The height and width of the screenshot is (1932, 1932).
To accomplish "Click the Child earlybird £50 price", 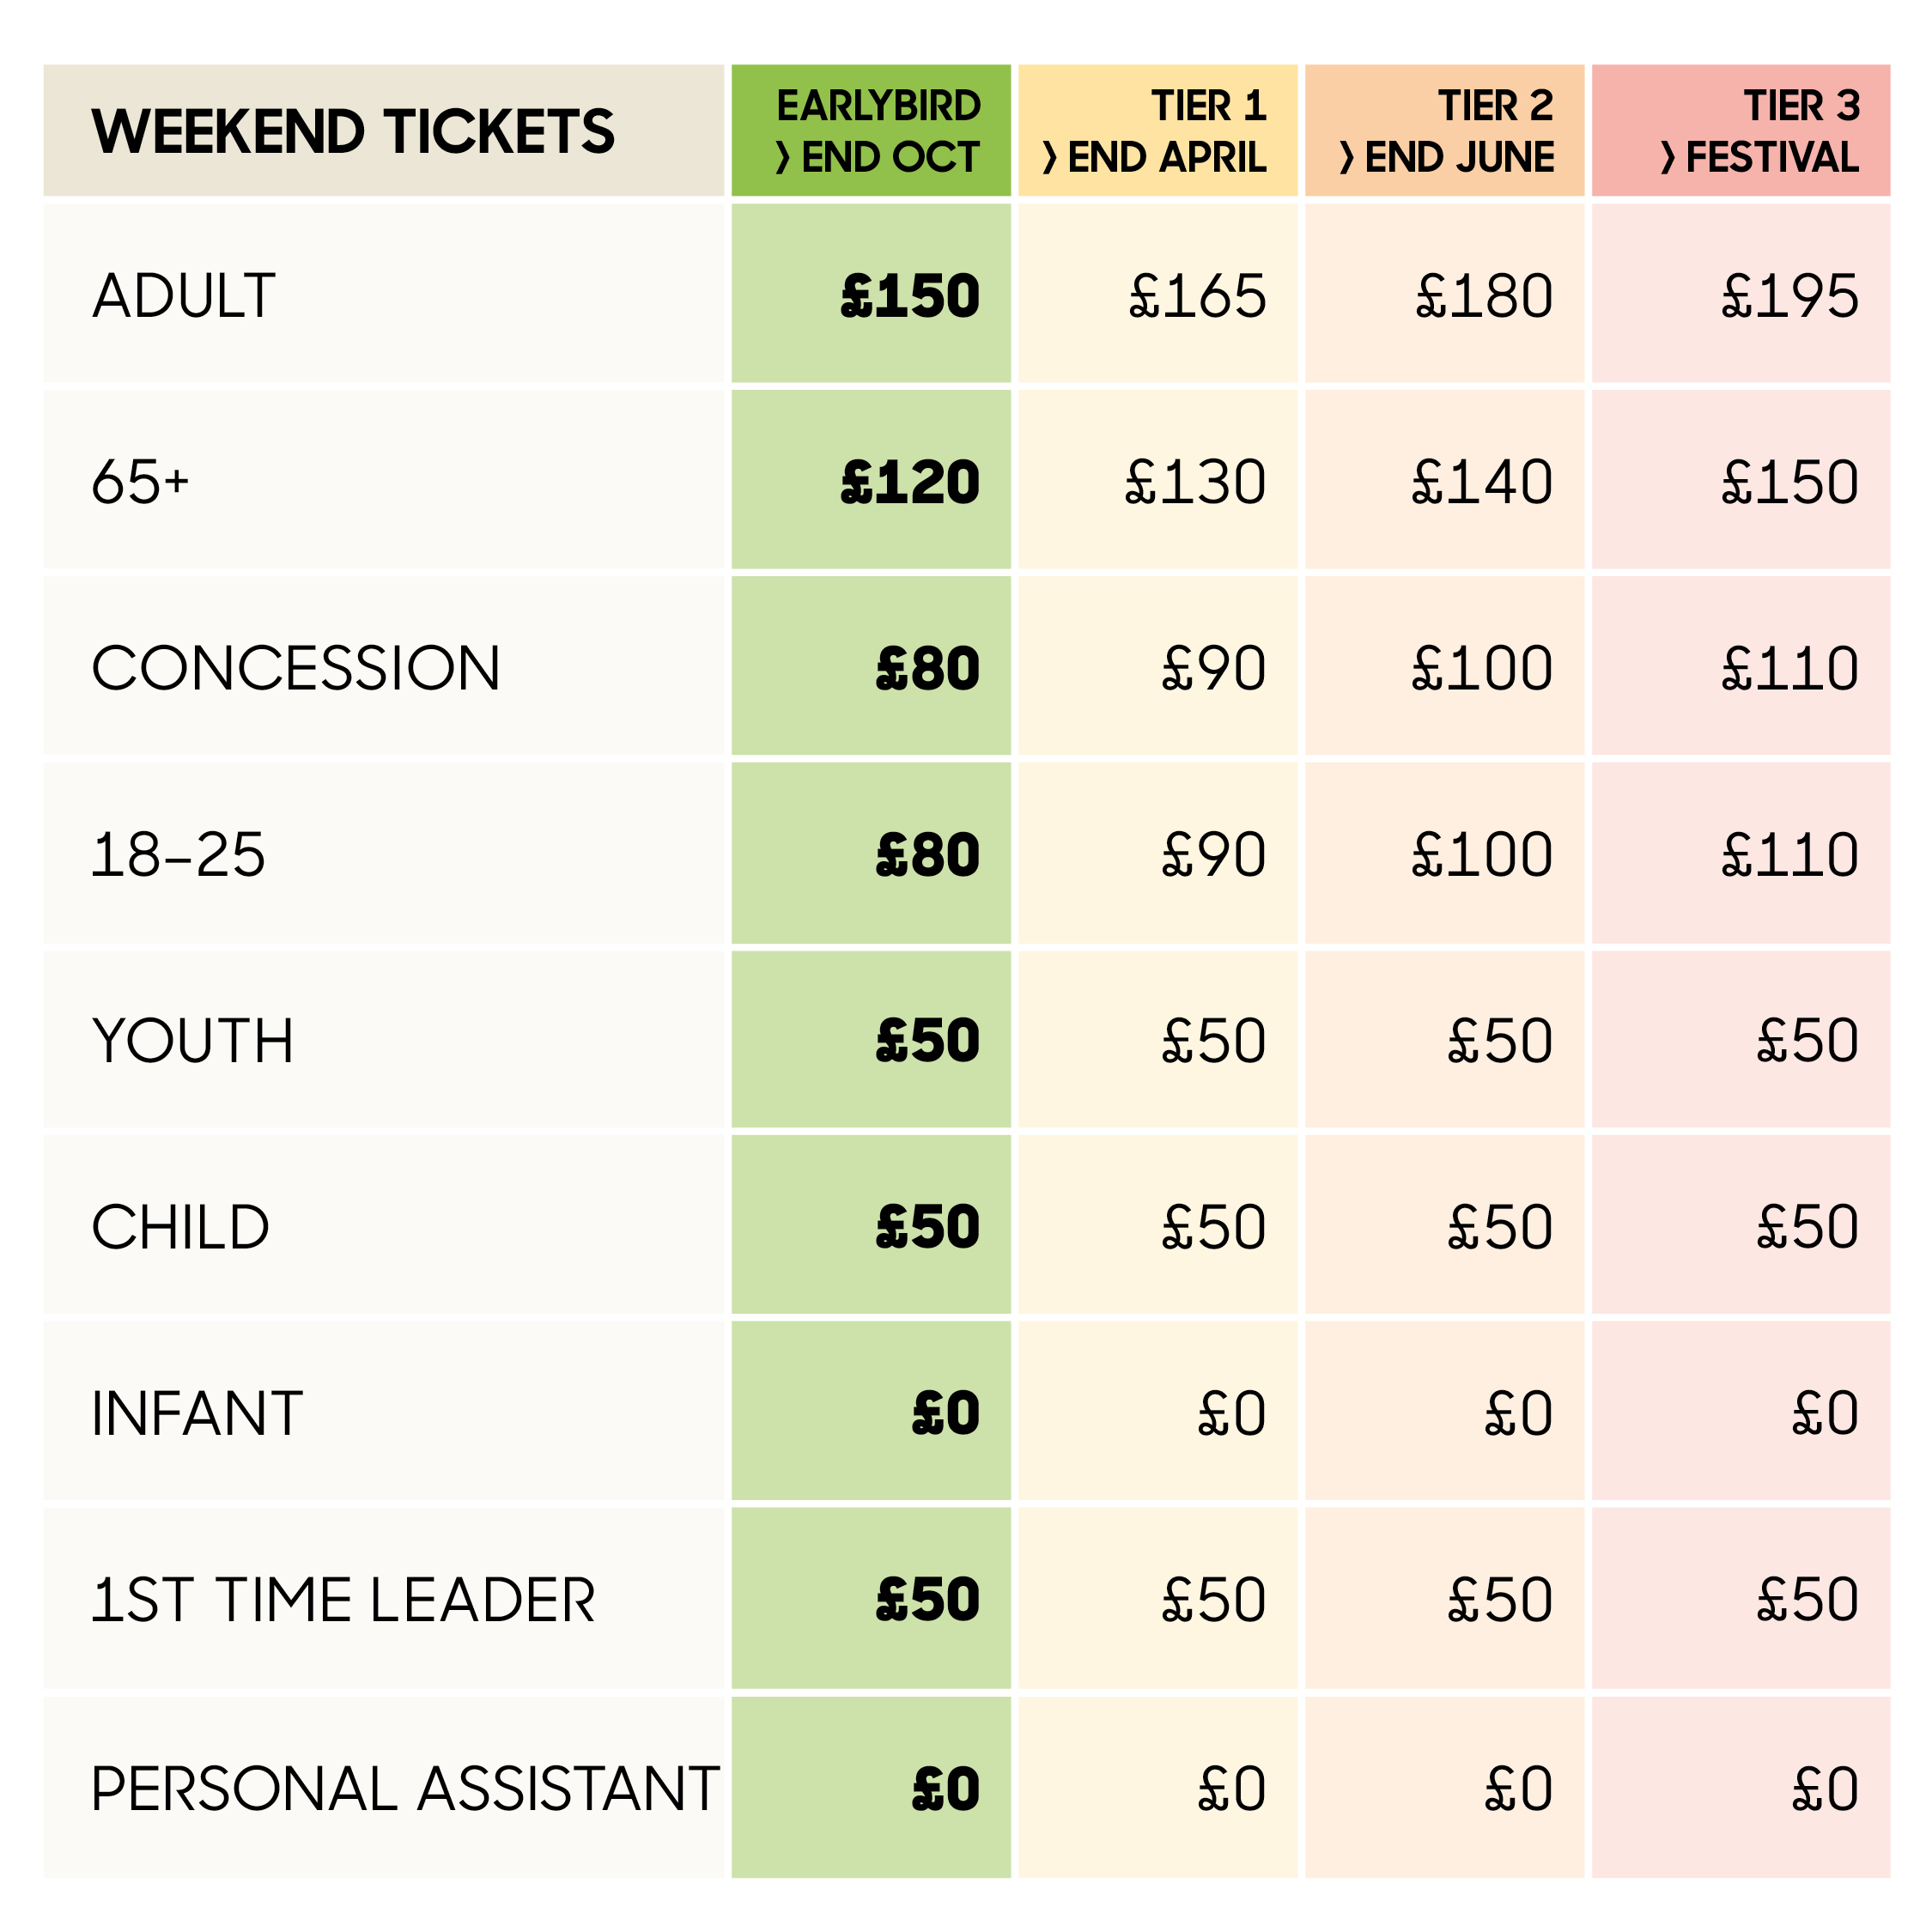I will 927,1227.
